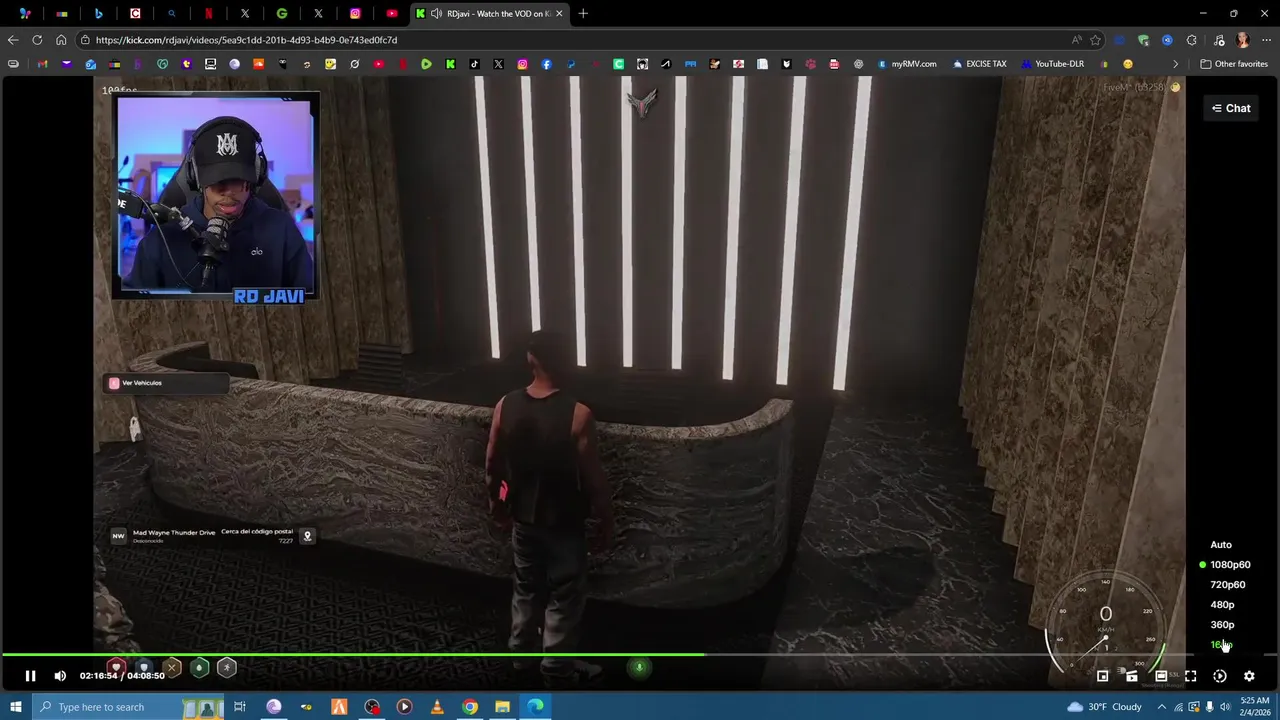Open the Facebook bookmark icon

point(546,64)
